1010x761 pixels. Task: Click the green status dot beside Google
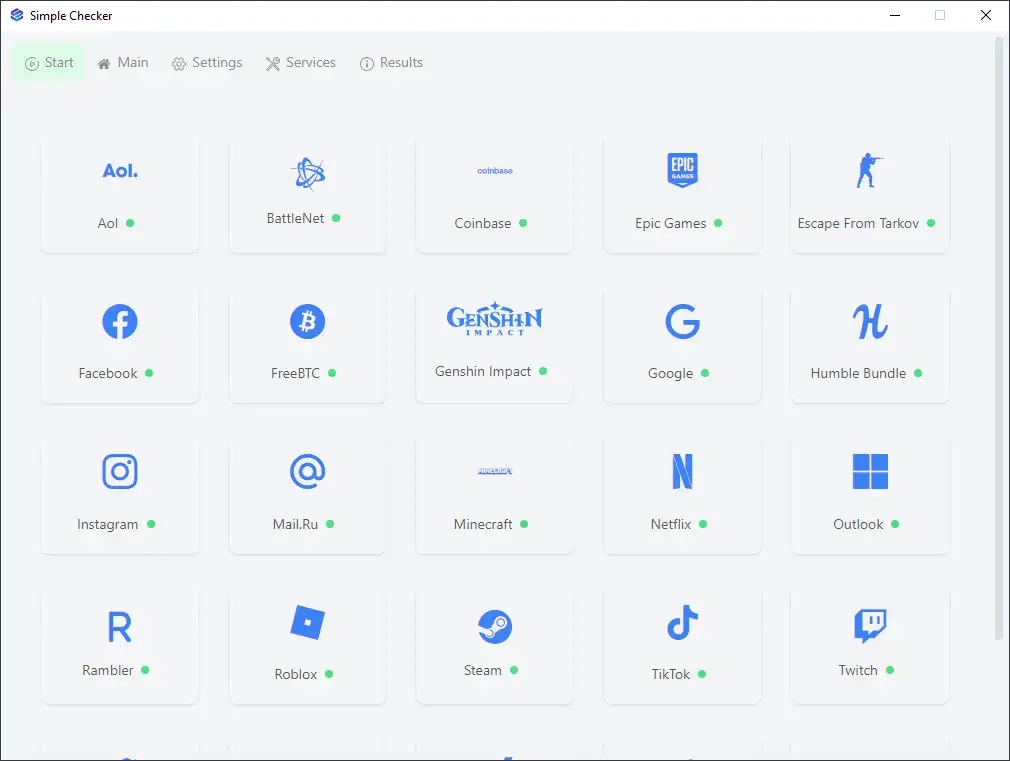pos(705,373)
